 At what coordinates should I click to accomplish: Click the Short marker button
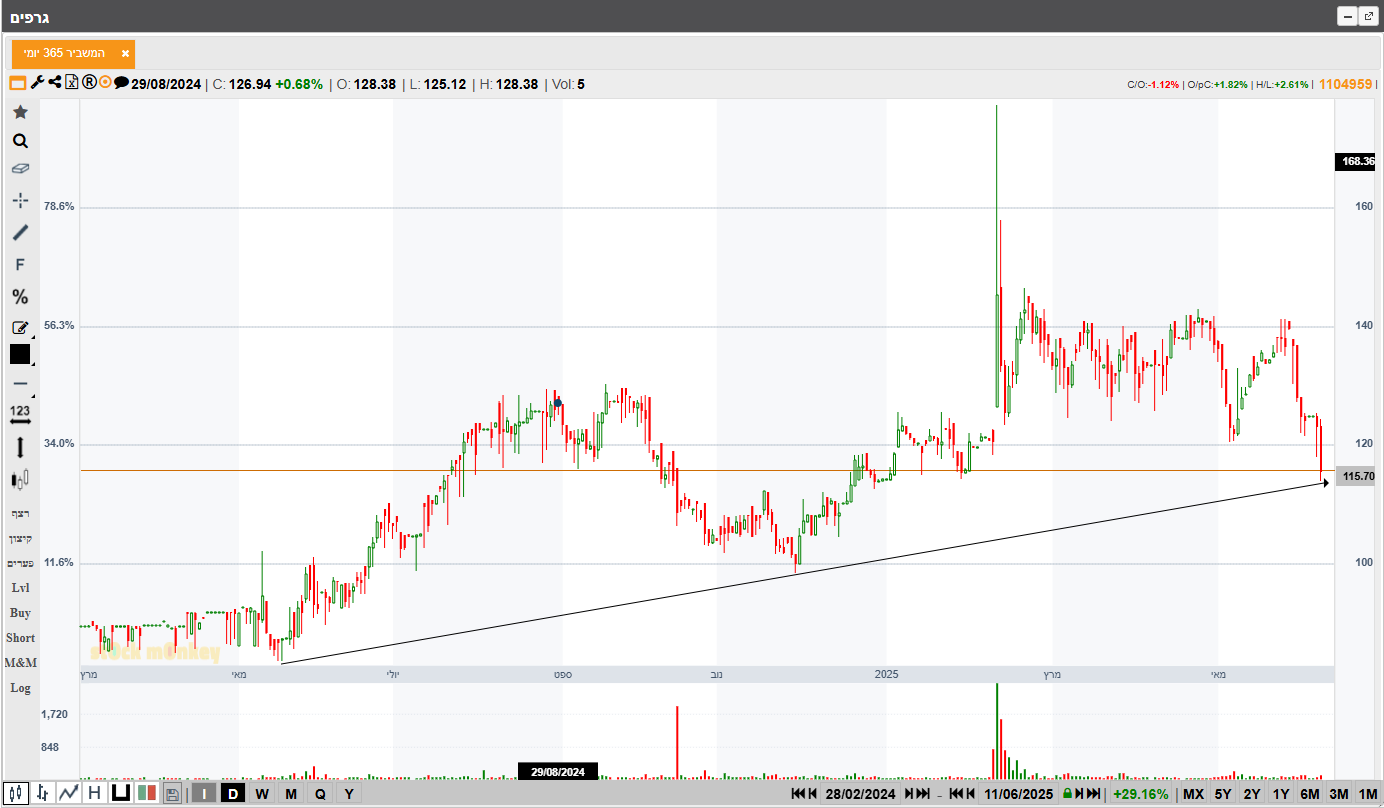pos(20,638)
